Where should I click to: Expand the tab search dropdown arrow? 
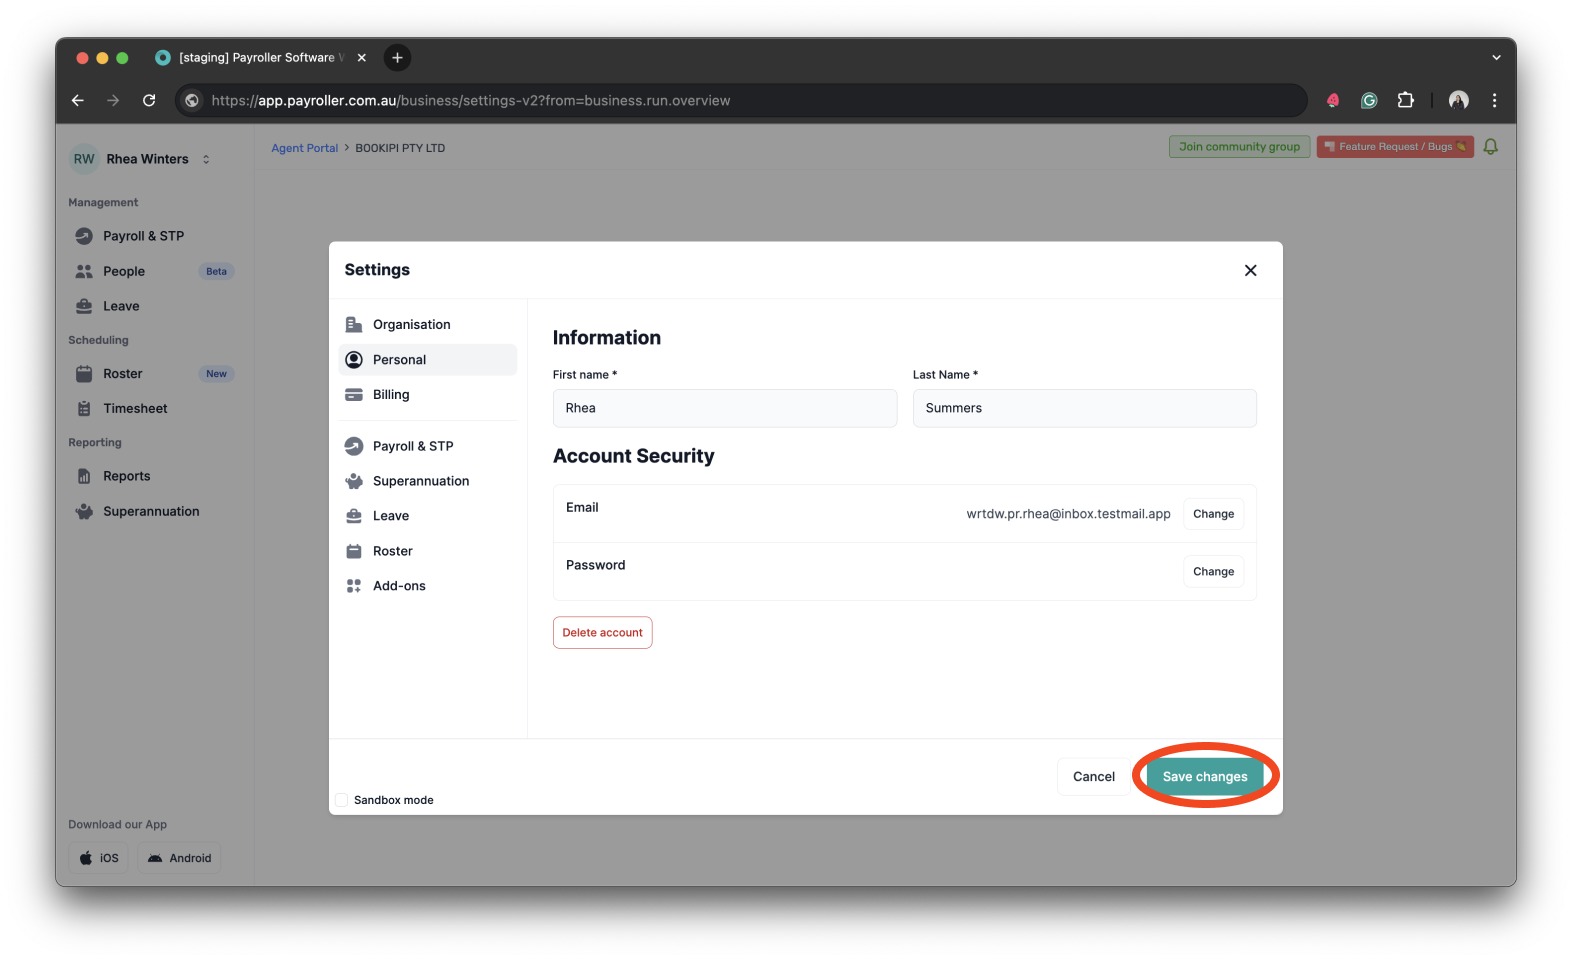coord(1496,58)
